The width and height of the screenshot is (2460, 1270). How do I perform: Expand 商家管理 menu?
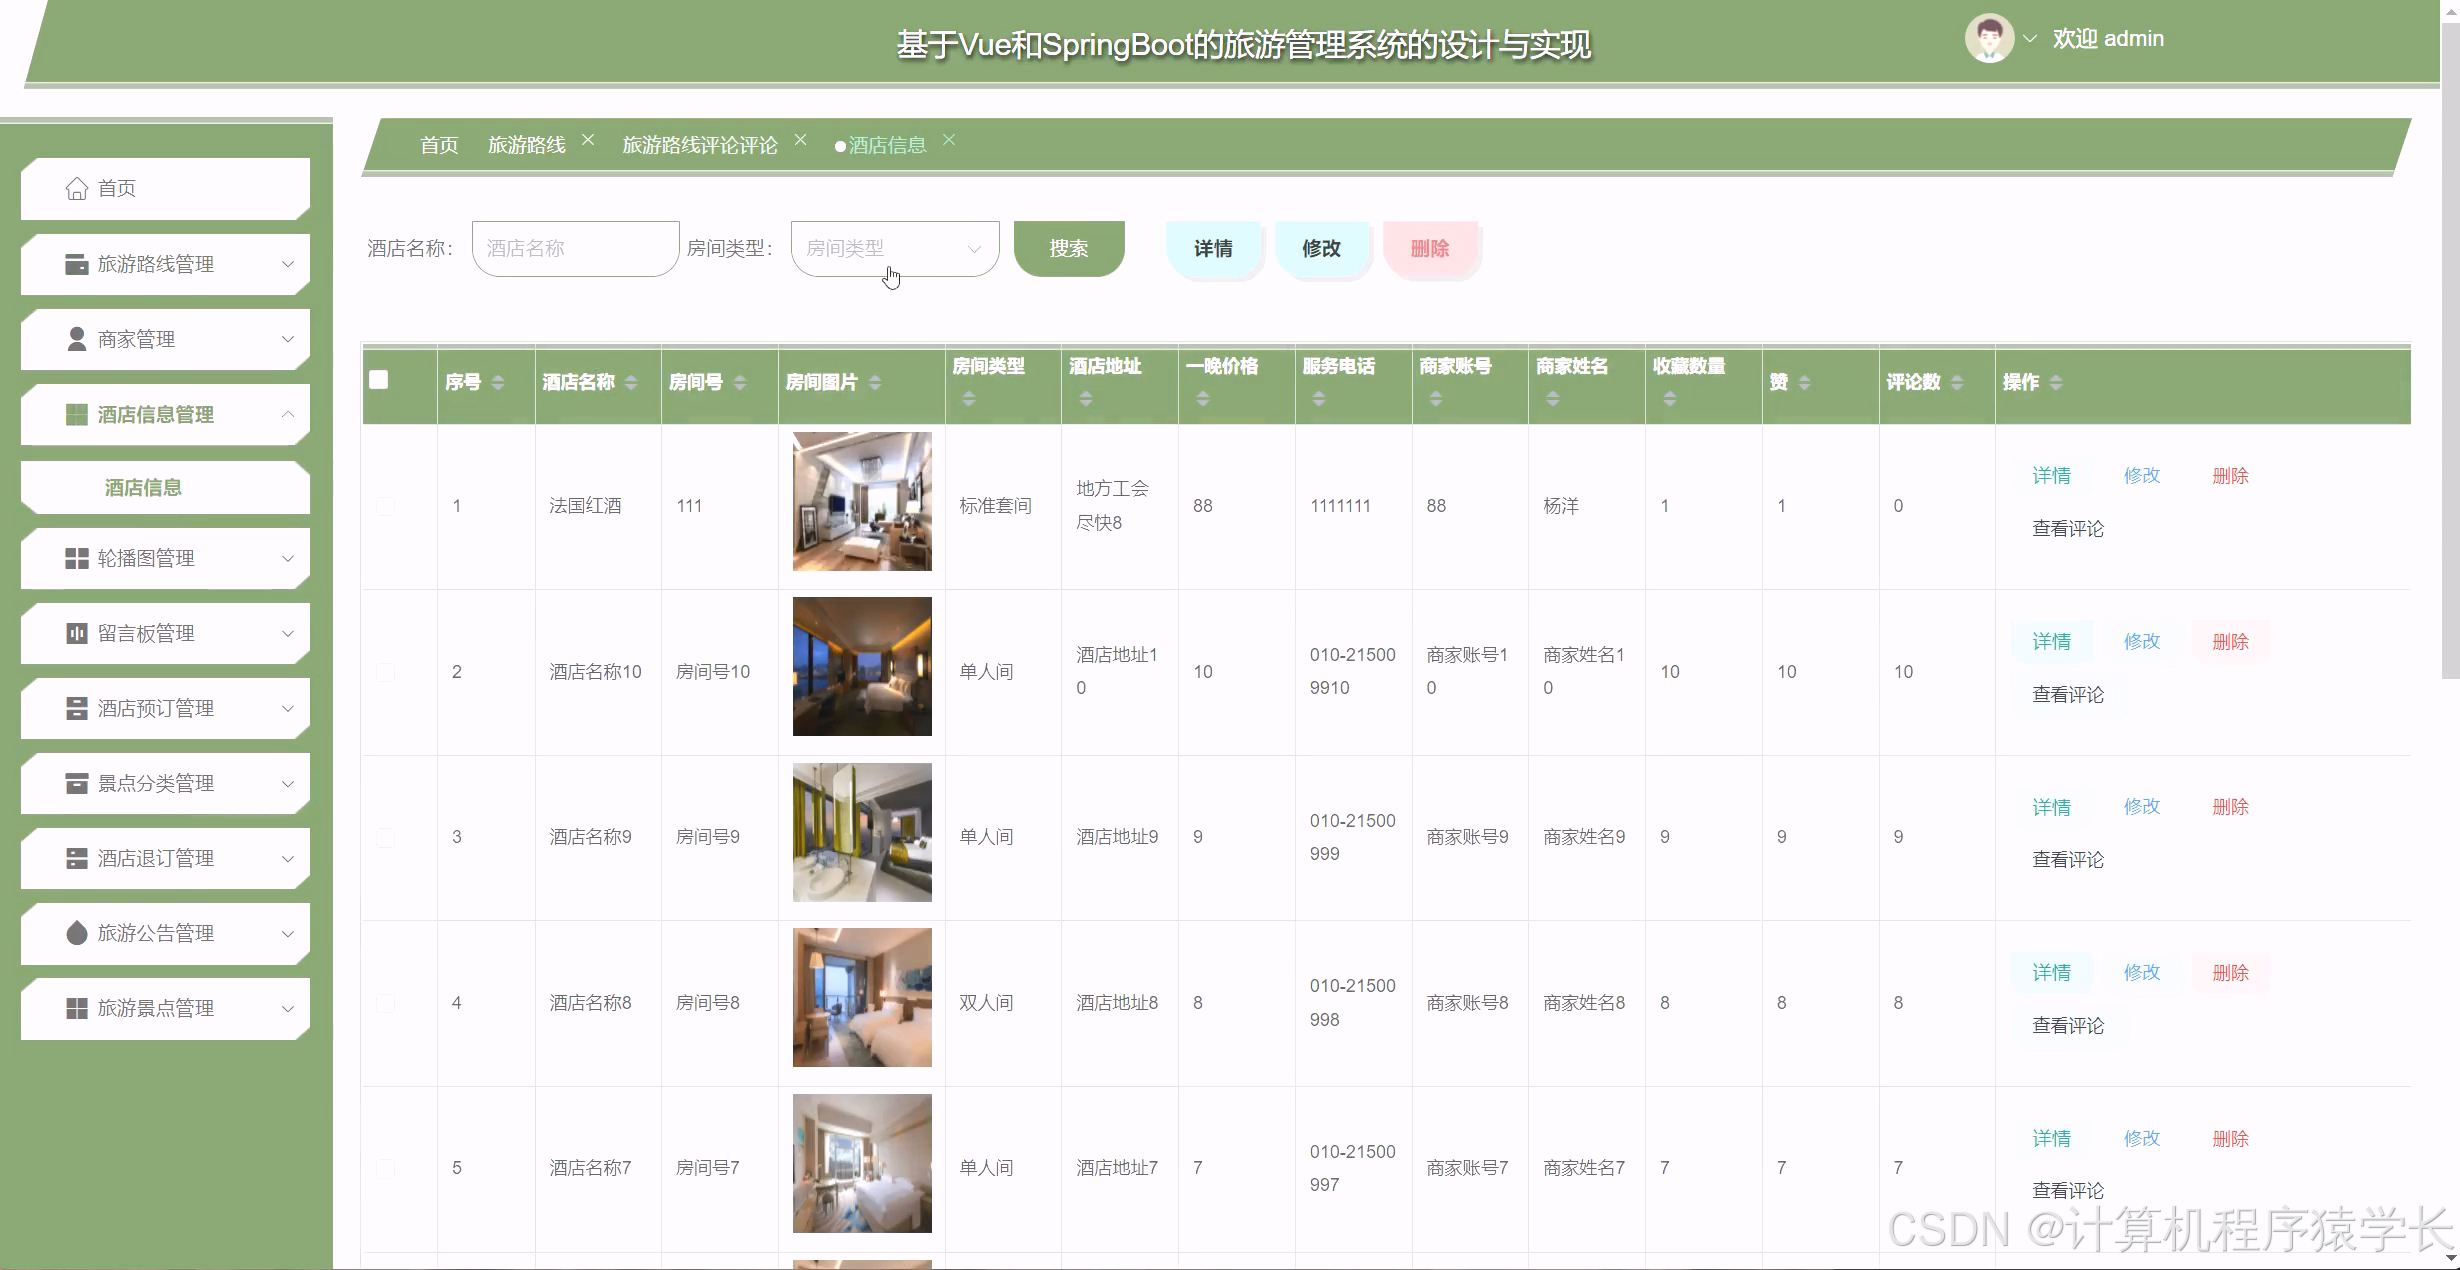[287, 339]
